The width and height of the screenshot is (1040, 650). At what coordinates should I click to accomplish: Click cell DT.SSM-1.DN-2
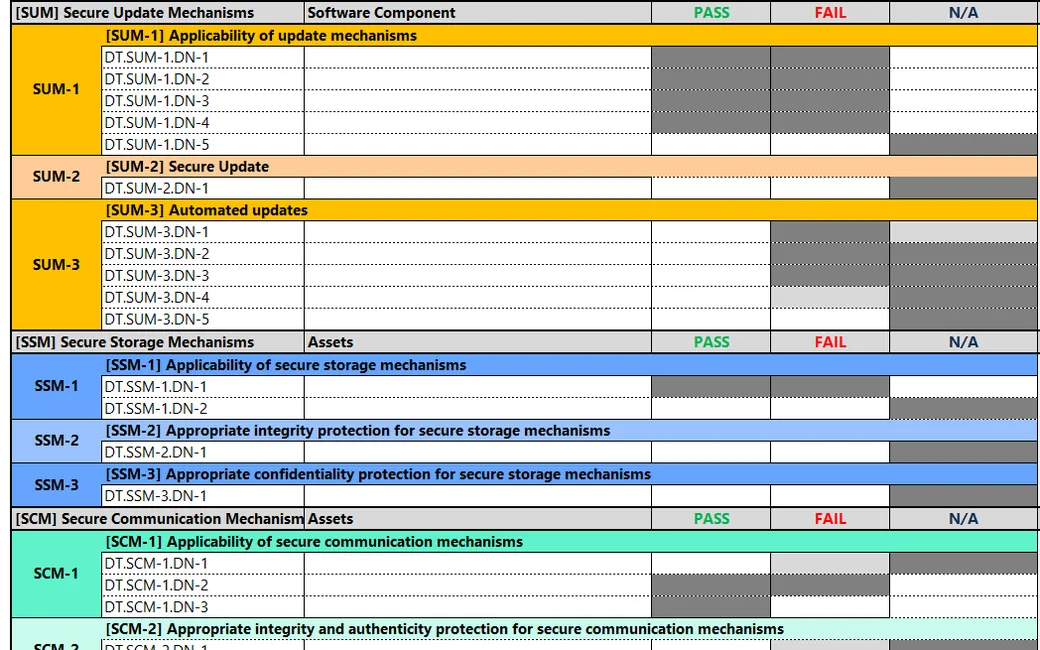coord(203,409)
